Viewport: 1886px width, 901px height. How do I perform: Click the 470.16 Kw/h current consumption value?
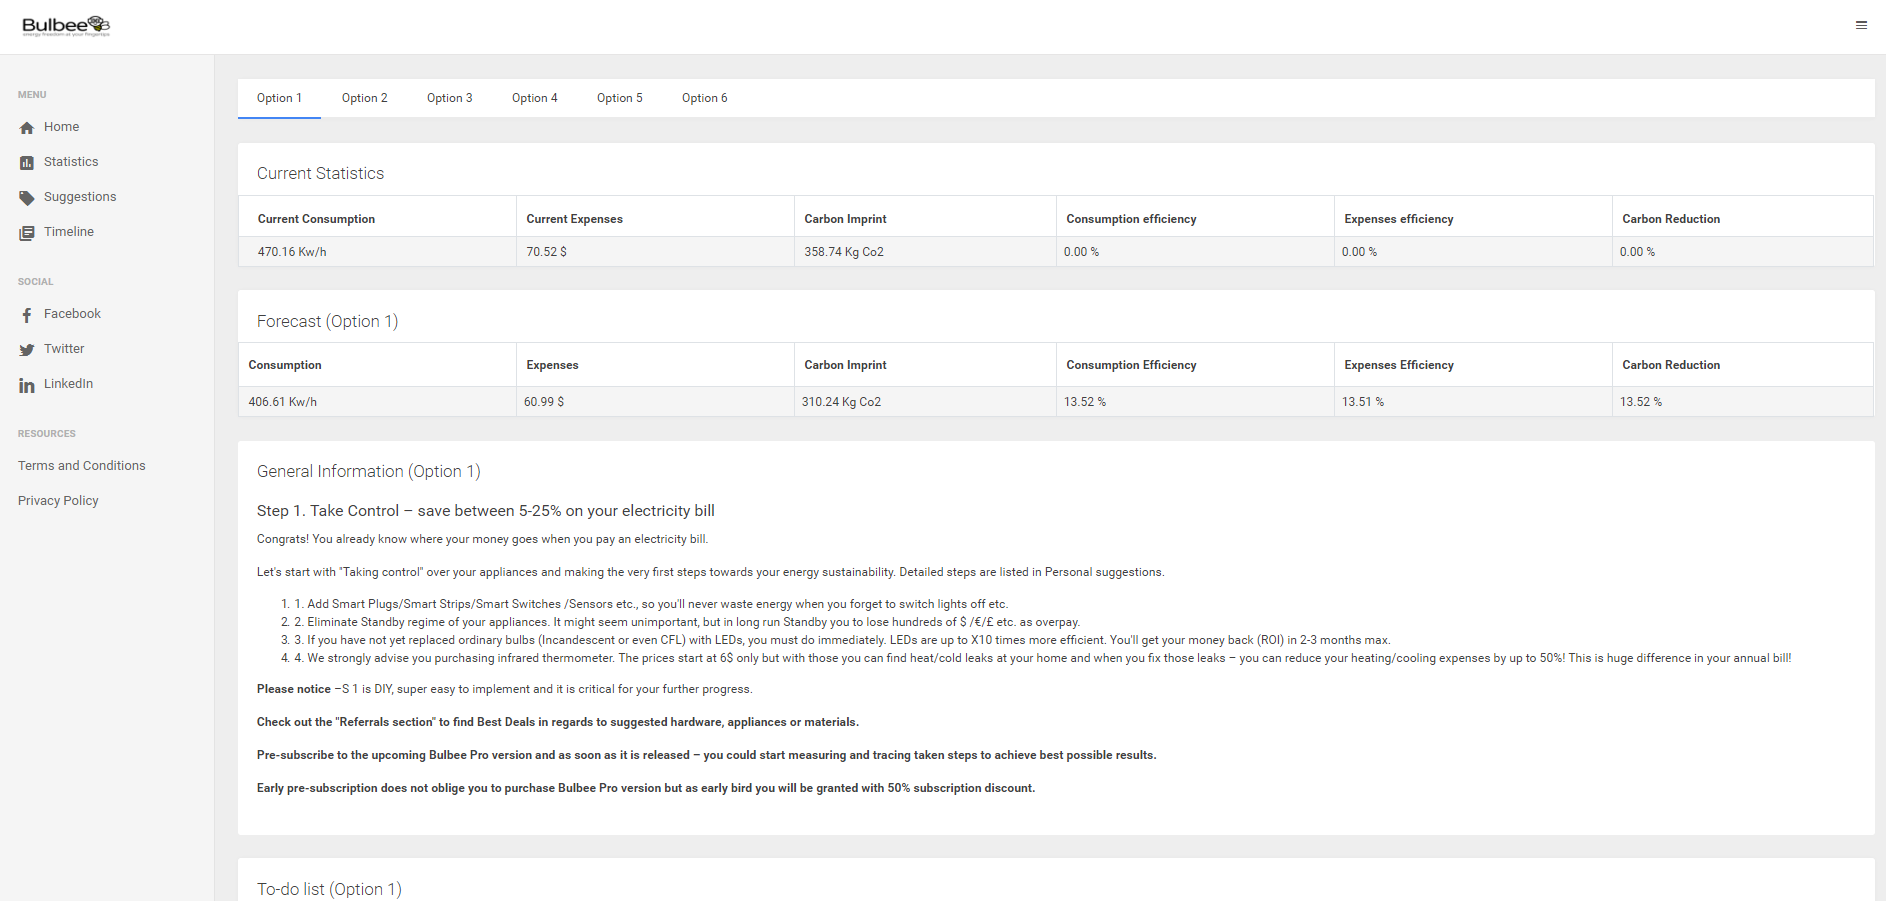(x=292, y=252)
